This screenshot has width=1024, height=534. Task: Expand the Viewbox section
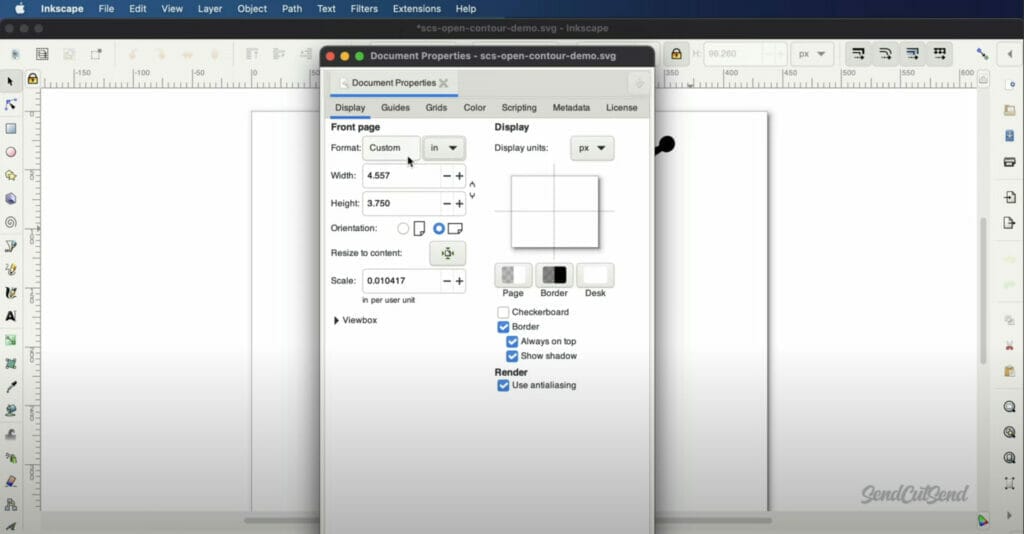coord(336,320)
